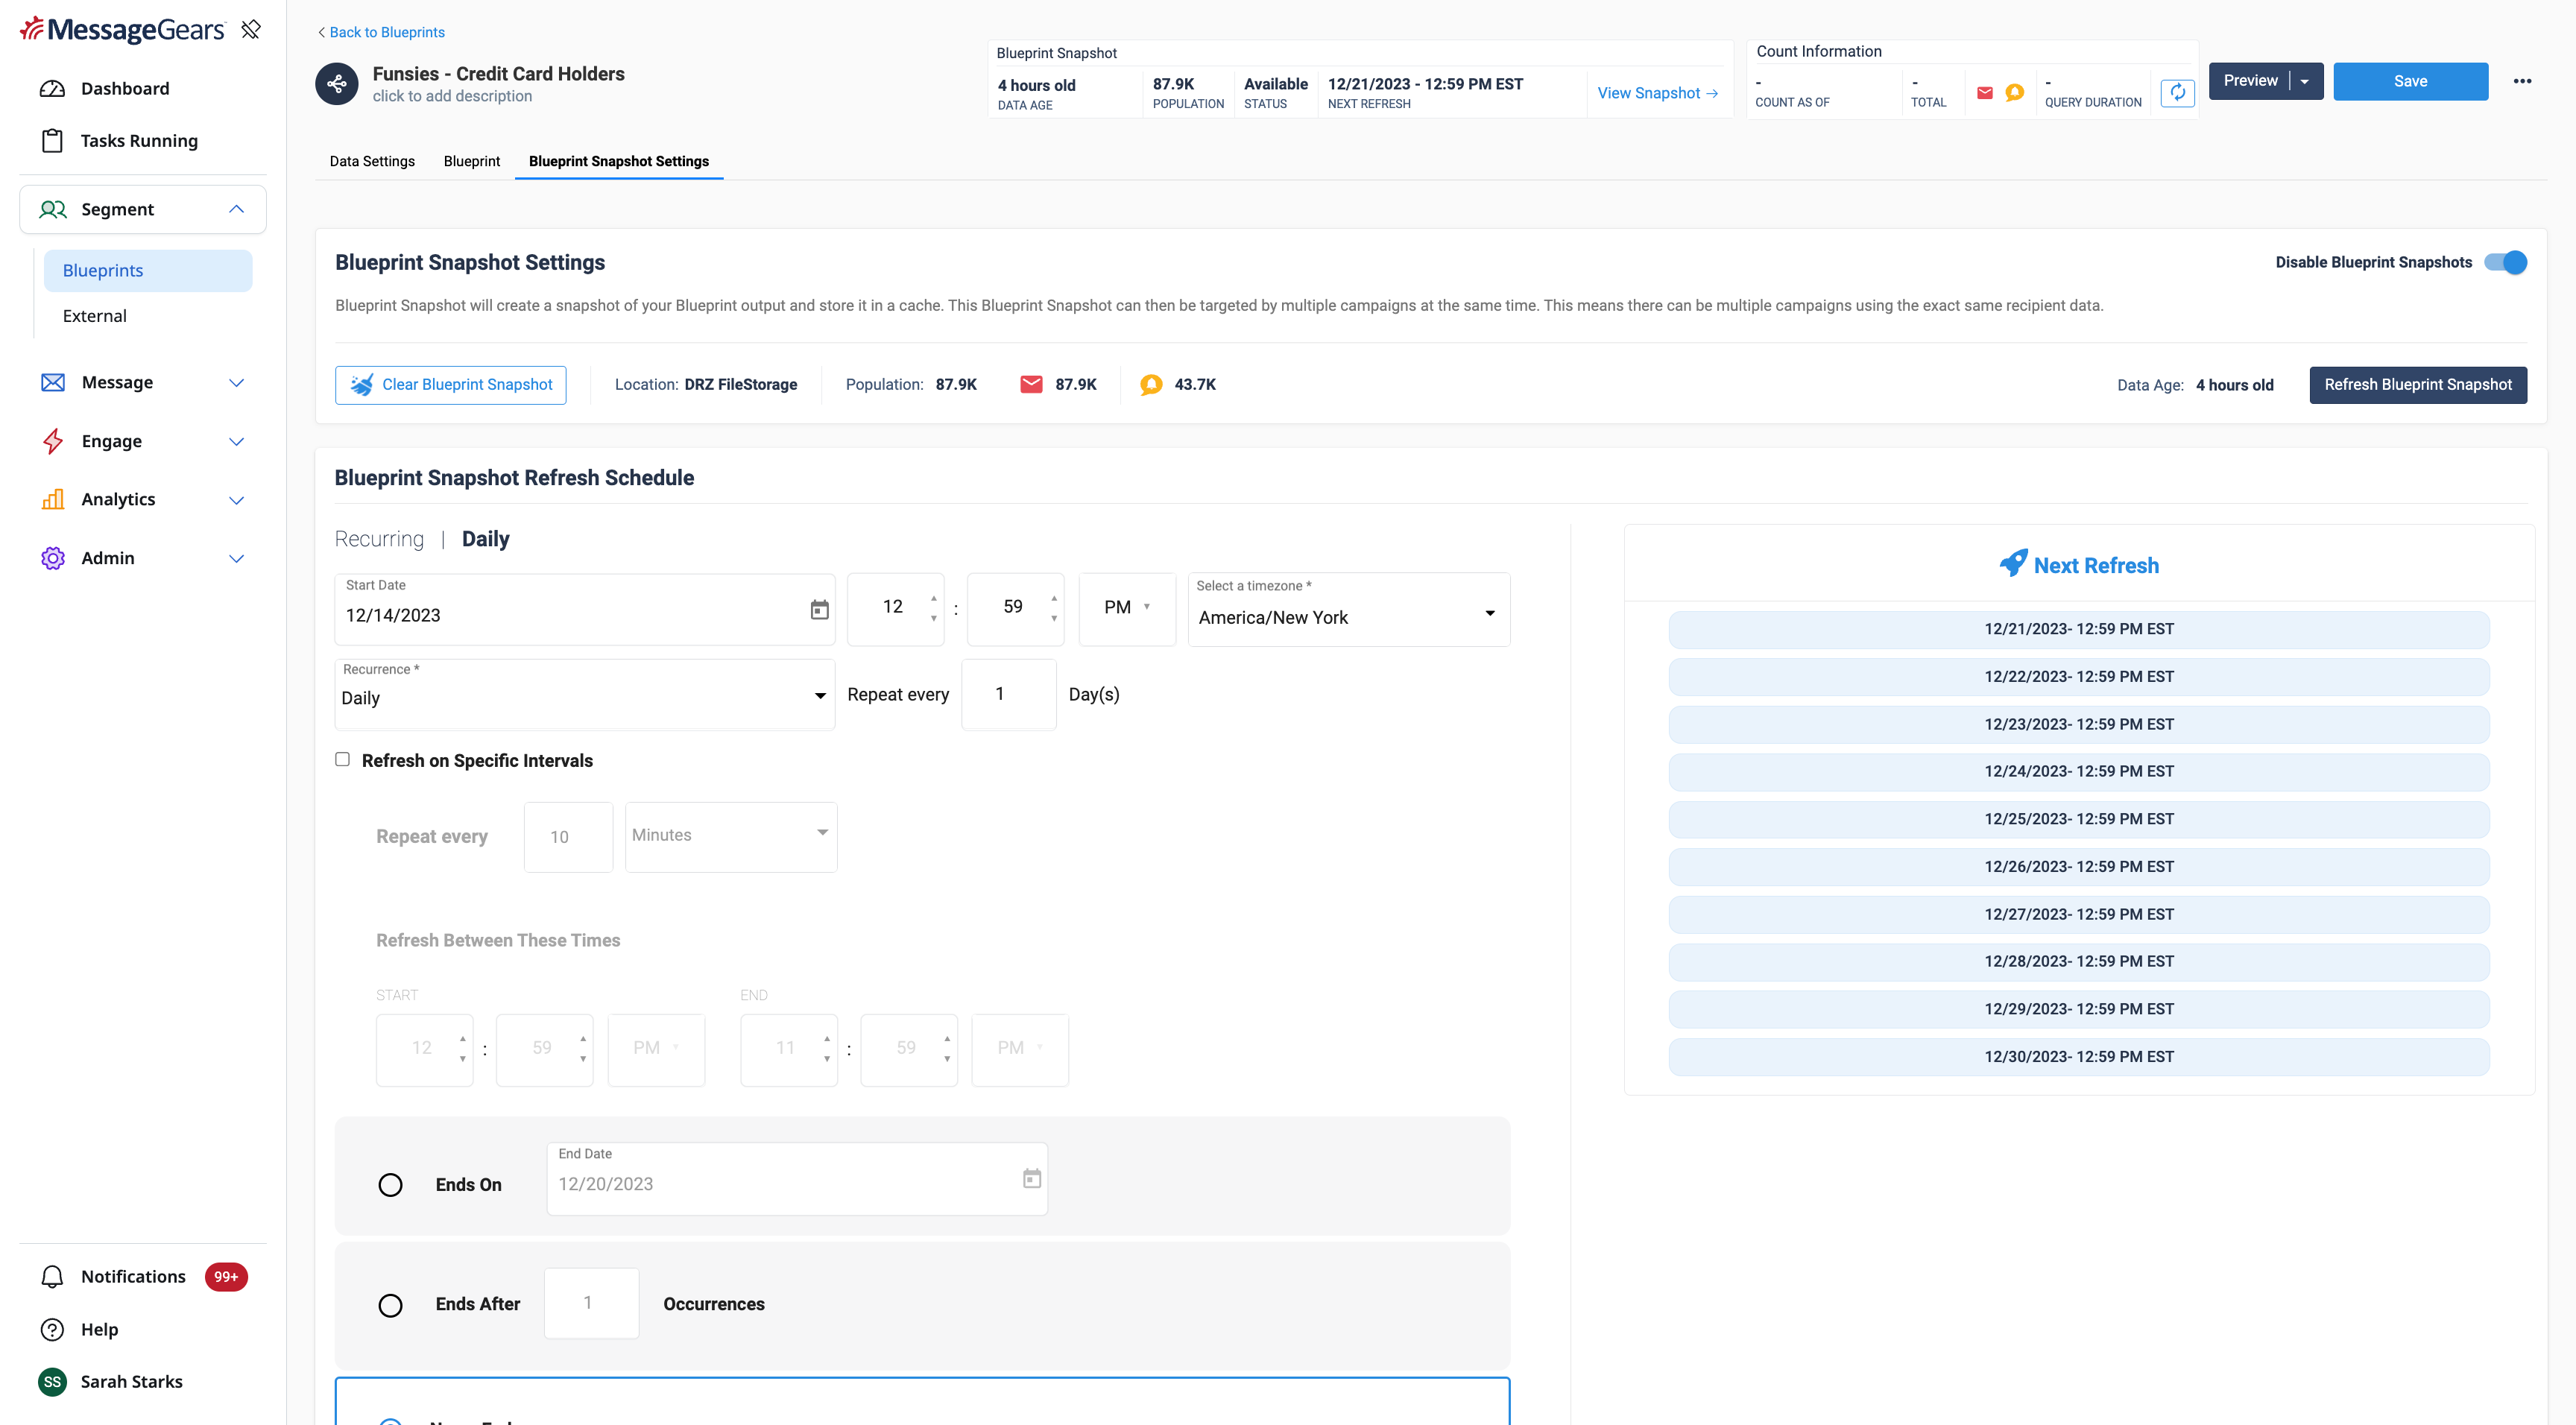This screenshot has width=2576, height=1425.
Task: Click the 12/30/2023- 12:59 PM EST refresh entry
Action: 2079,1057
